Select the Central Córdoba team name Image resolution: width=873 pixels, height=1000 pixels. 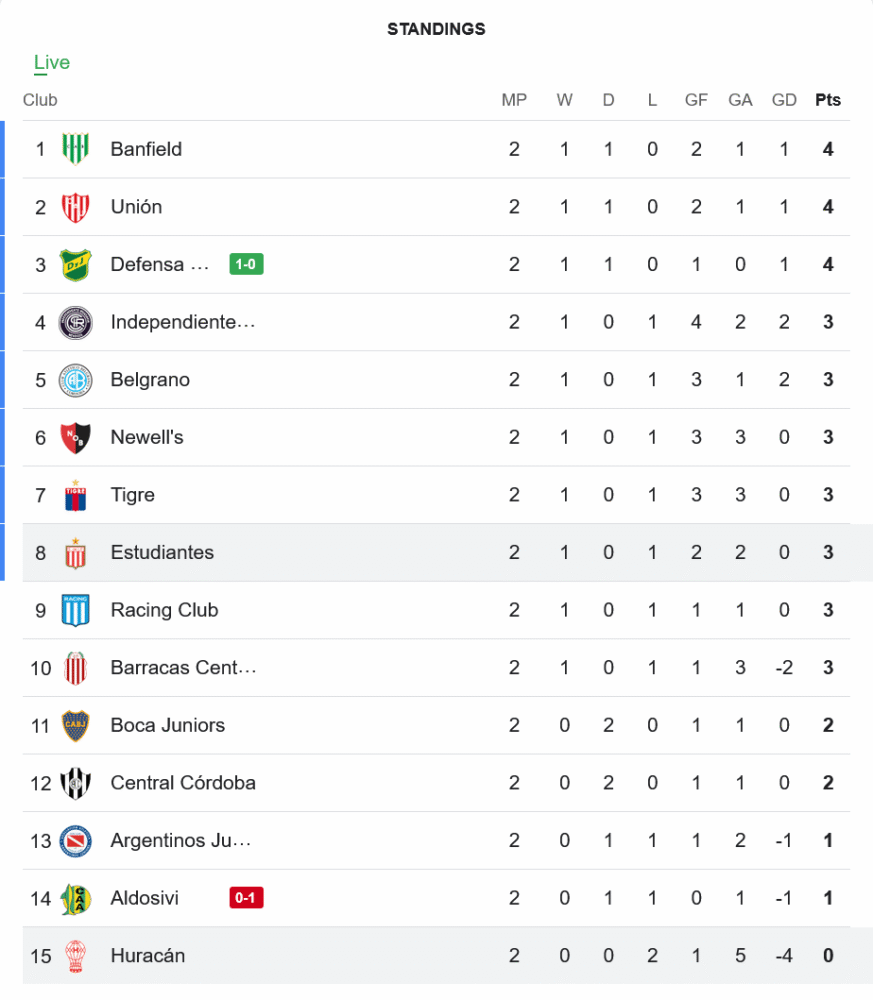pyautogui.click(x=183, y=783)
